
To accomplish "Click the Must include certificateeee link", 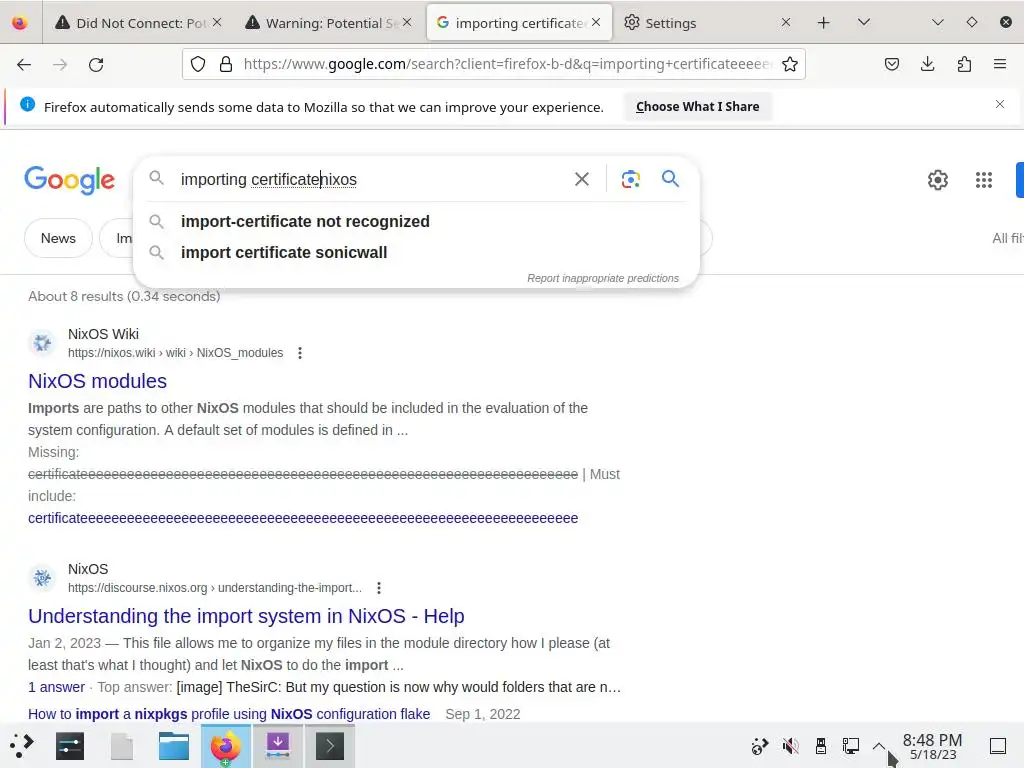I will (x=303, y=519).
